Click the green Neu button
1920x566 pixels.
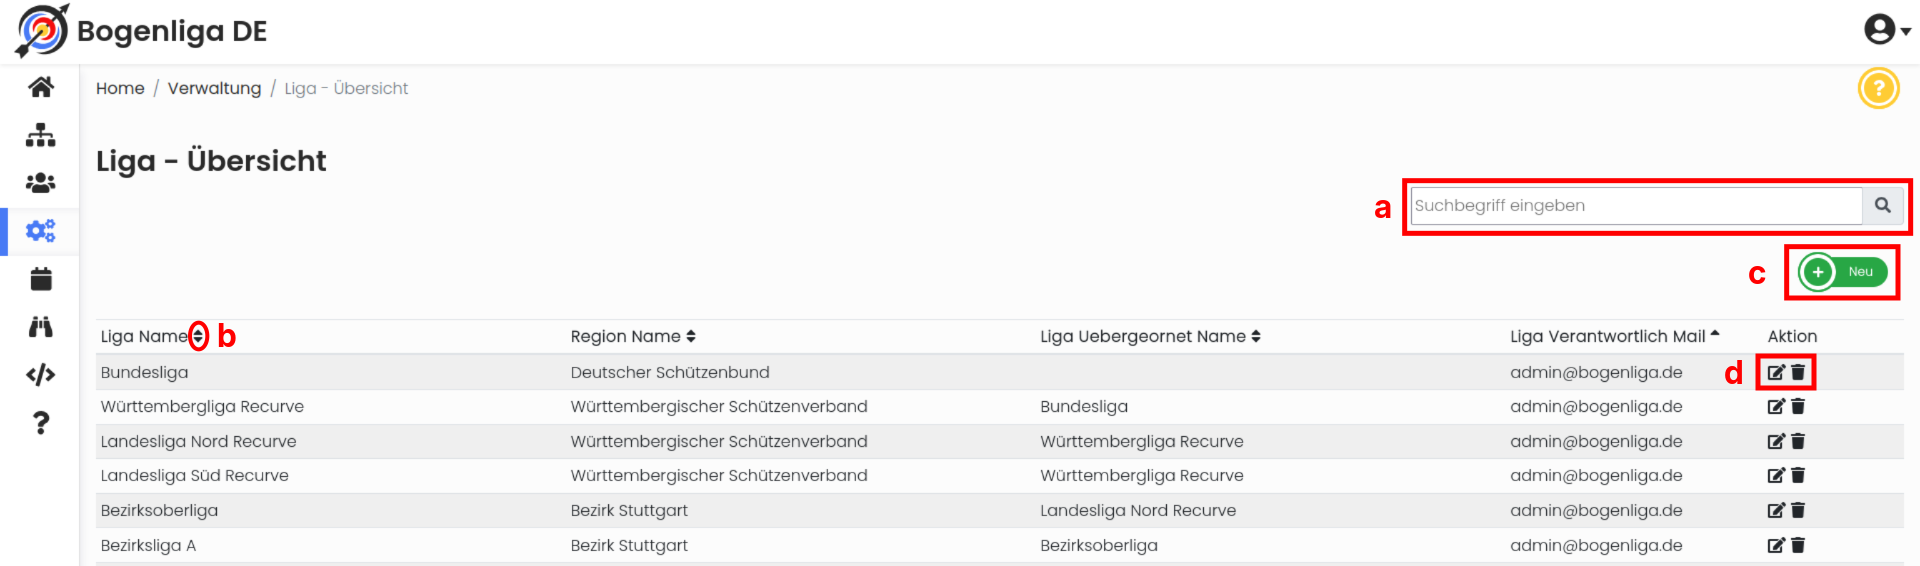tap(1843, 272)
